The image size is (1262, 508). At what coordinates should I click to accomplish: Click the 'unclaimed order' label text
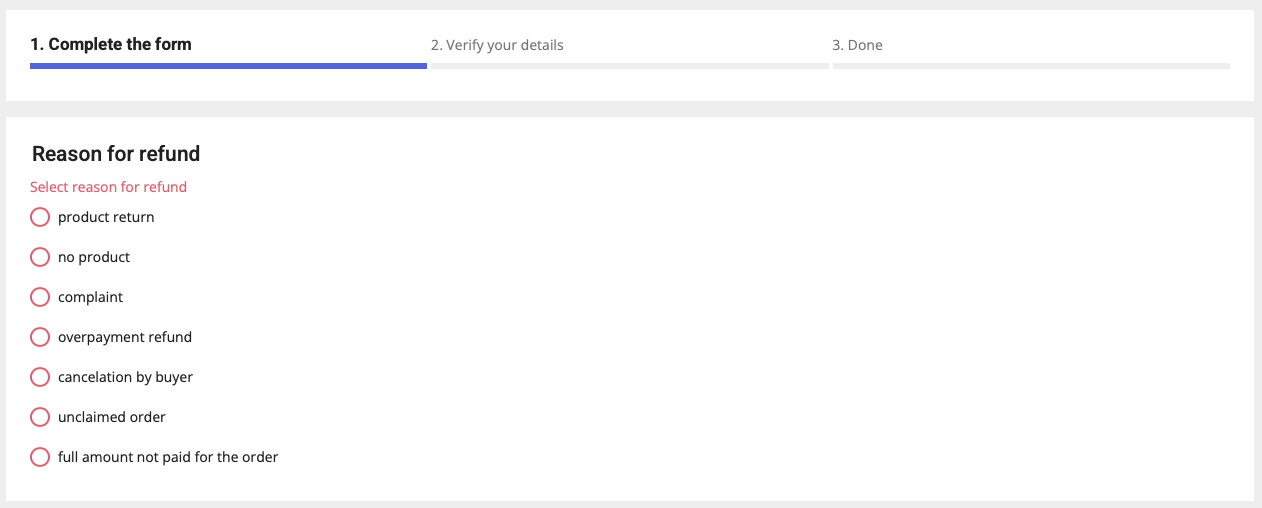112,417
